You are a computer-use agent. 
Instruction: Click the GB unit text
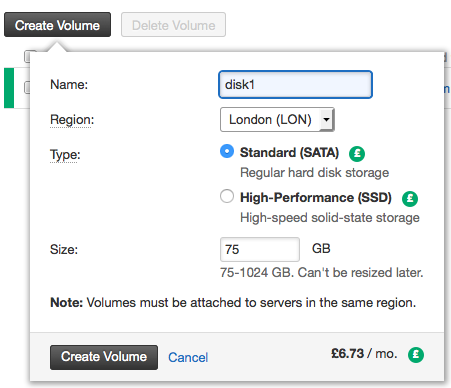(x=321, y=248)
